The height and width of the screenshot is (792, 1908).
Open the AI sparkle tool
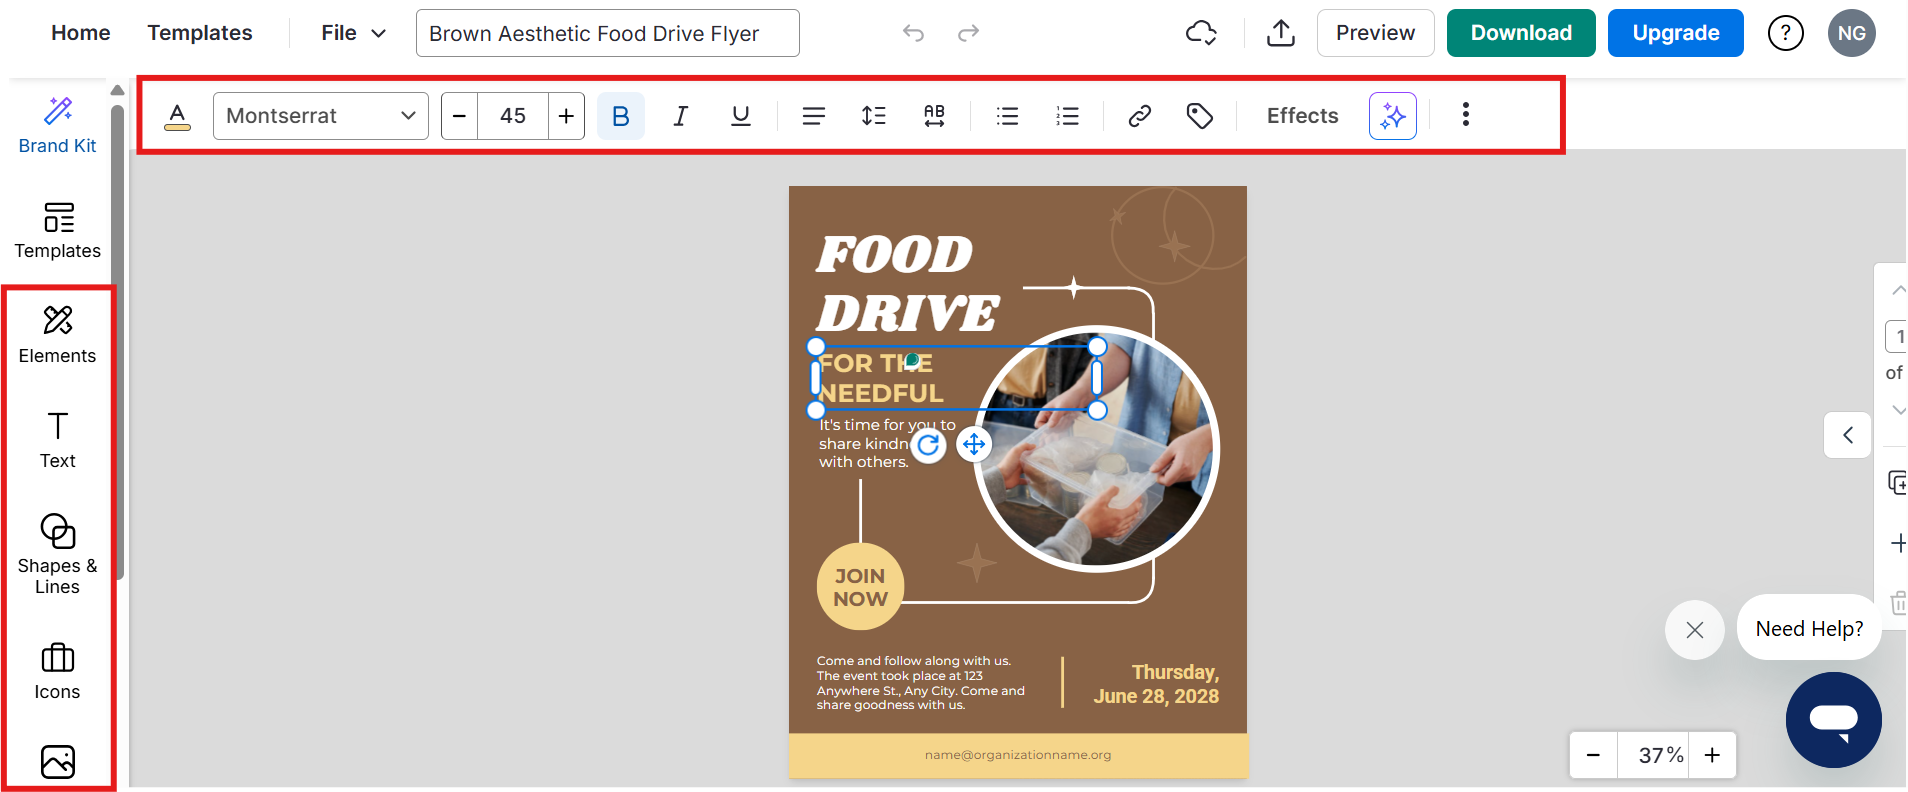1393,116
